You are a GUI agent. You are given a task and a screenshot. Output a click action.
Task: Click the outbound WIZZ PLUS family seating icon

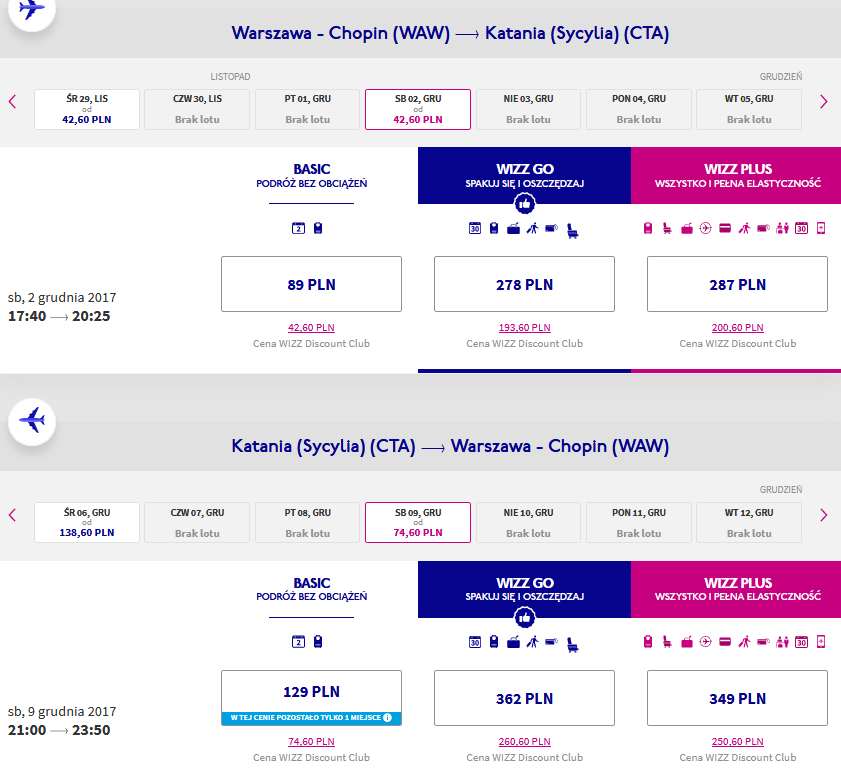click(783, 228)
